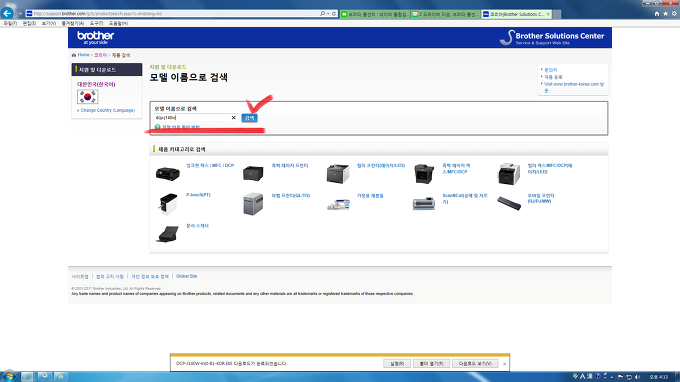Open the Global Site footer link
This screenshot has height=382, width=680.
pyautogui.click(x=186, y=276)
